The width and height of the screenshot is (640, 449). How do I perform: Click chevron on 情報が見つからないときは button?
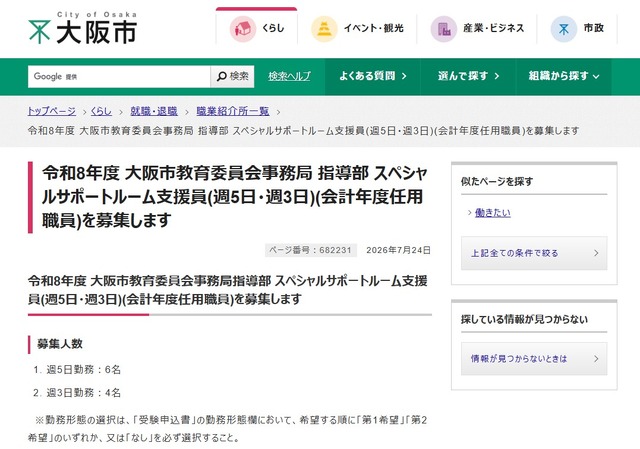pos(596,359)
